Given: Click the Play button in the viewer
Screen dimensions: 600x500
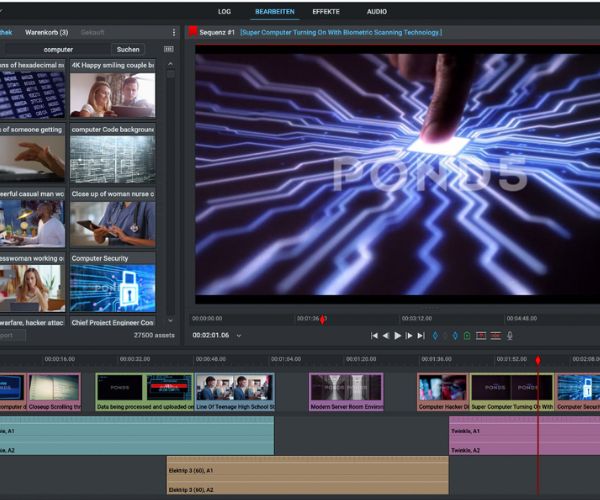Looking at the screenshot, I should tap(398, 336).
